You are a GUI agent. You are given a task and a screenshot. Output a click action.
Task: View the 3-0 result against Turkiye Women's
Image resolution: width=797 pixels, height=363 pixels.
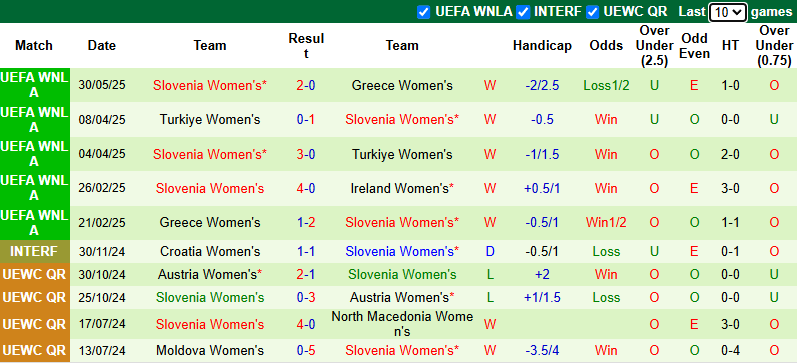(x=306, y=154)
